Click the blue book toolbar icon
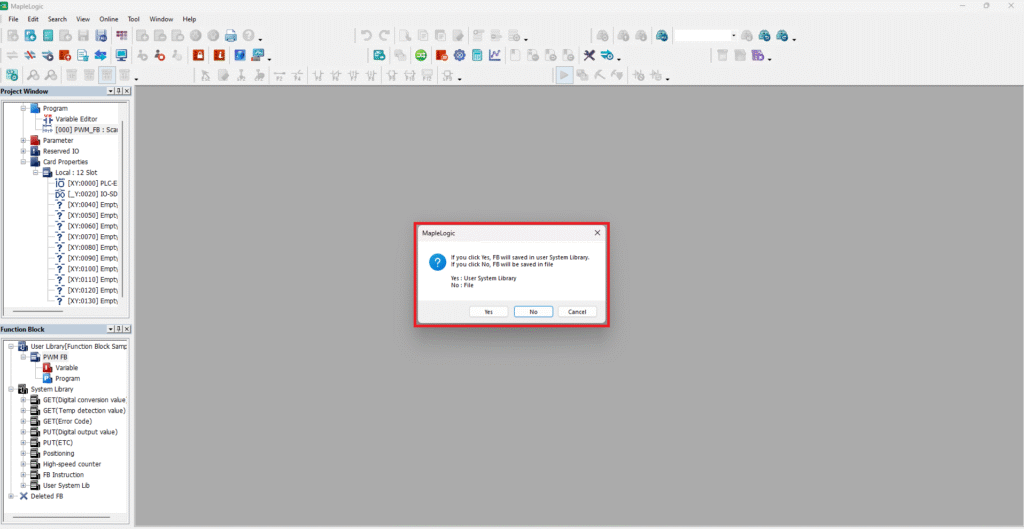1024x529 pixels. pos(240,56)
